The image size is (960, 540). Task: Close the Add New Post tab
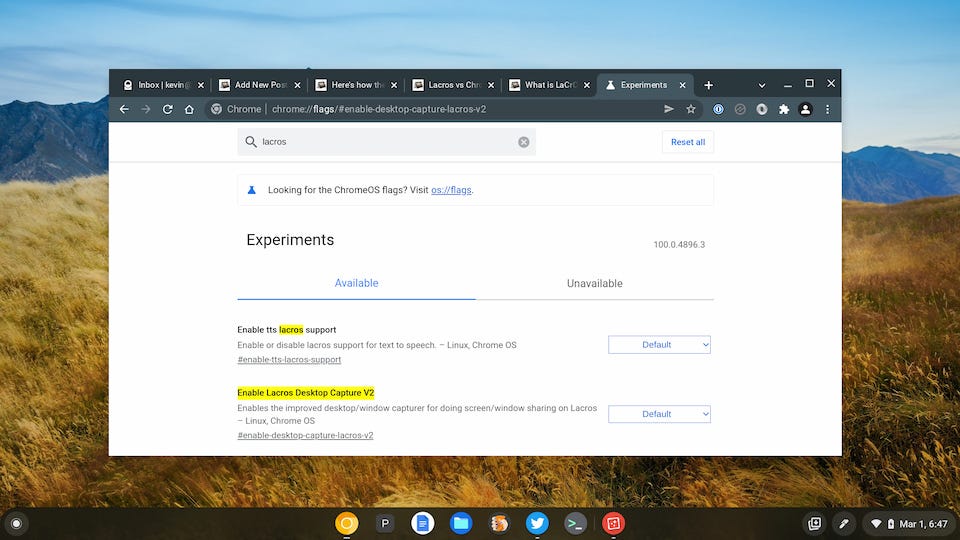[x=297, y=86]
